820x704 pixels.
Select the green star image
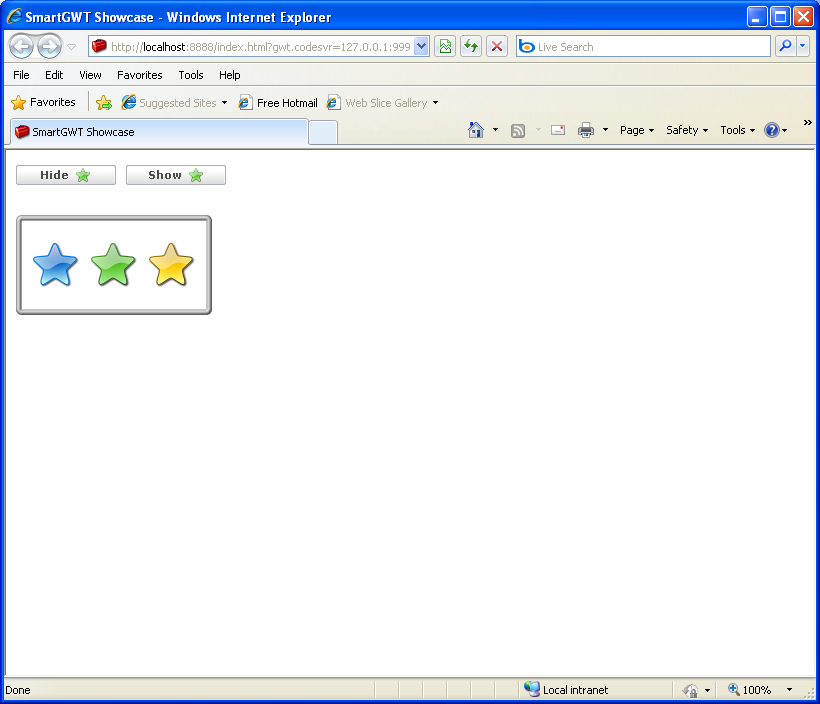[113, 265]
